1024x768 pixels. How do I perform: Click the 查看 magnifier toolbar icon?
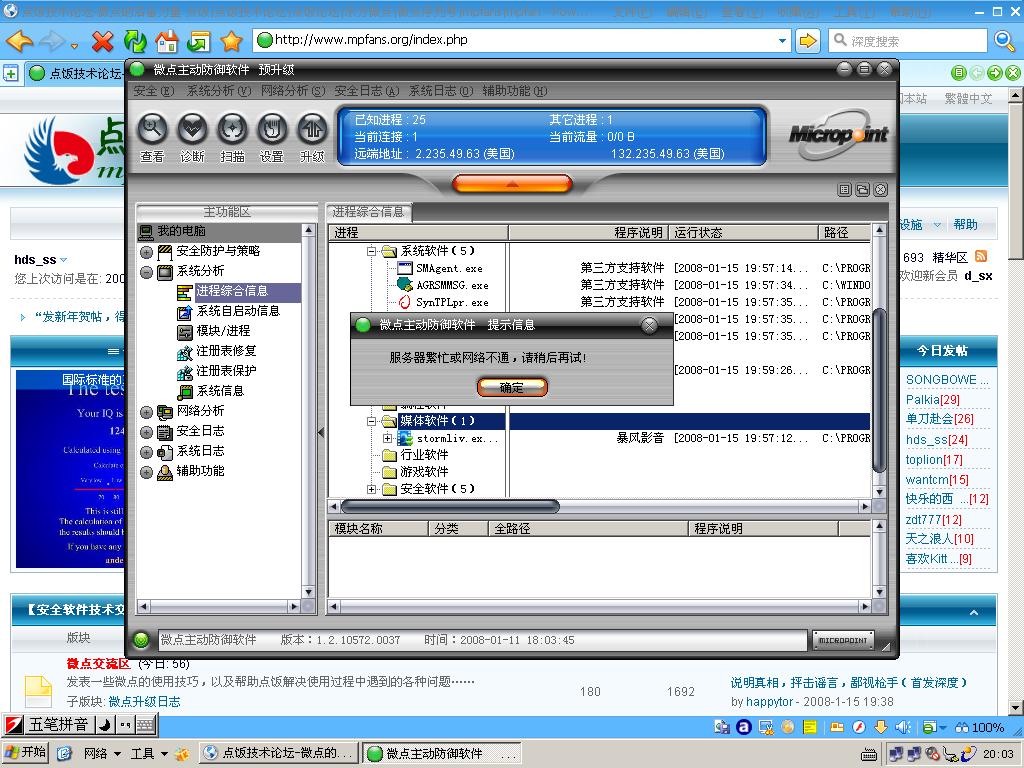152,129
